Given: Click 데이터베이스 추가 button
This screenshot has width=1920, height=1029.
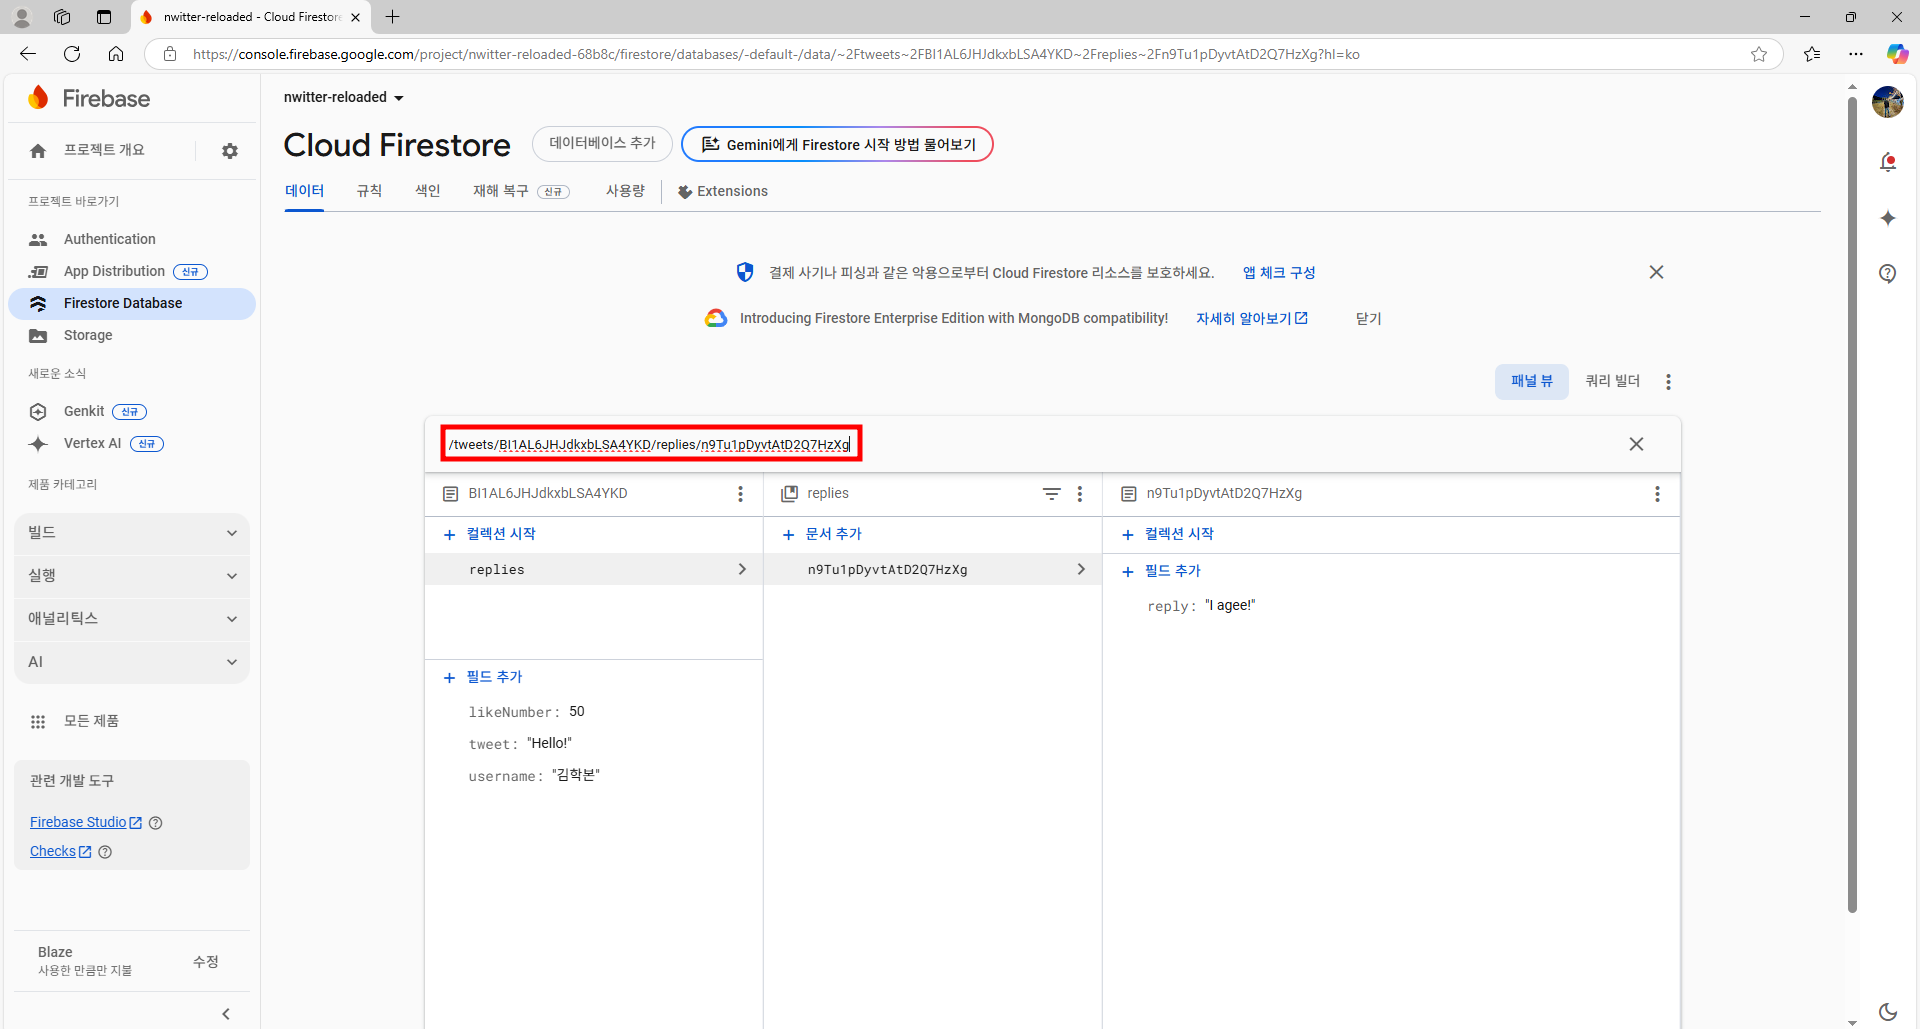Looking at the screenshot, I should click(602, 144).
